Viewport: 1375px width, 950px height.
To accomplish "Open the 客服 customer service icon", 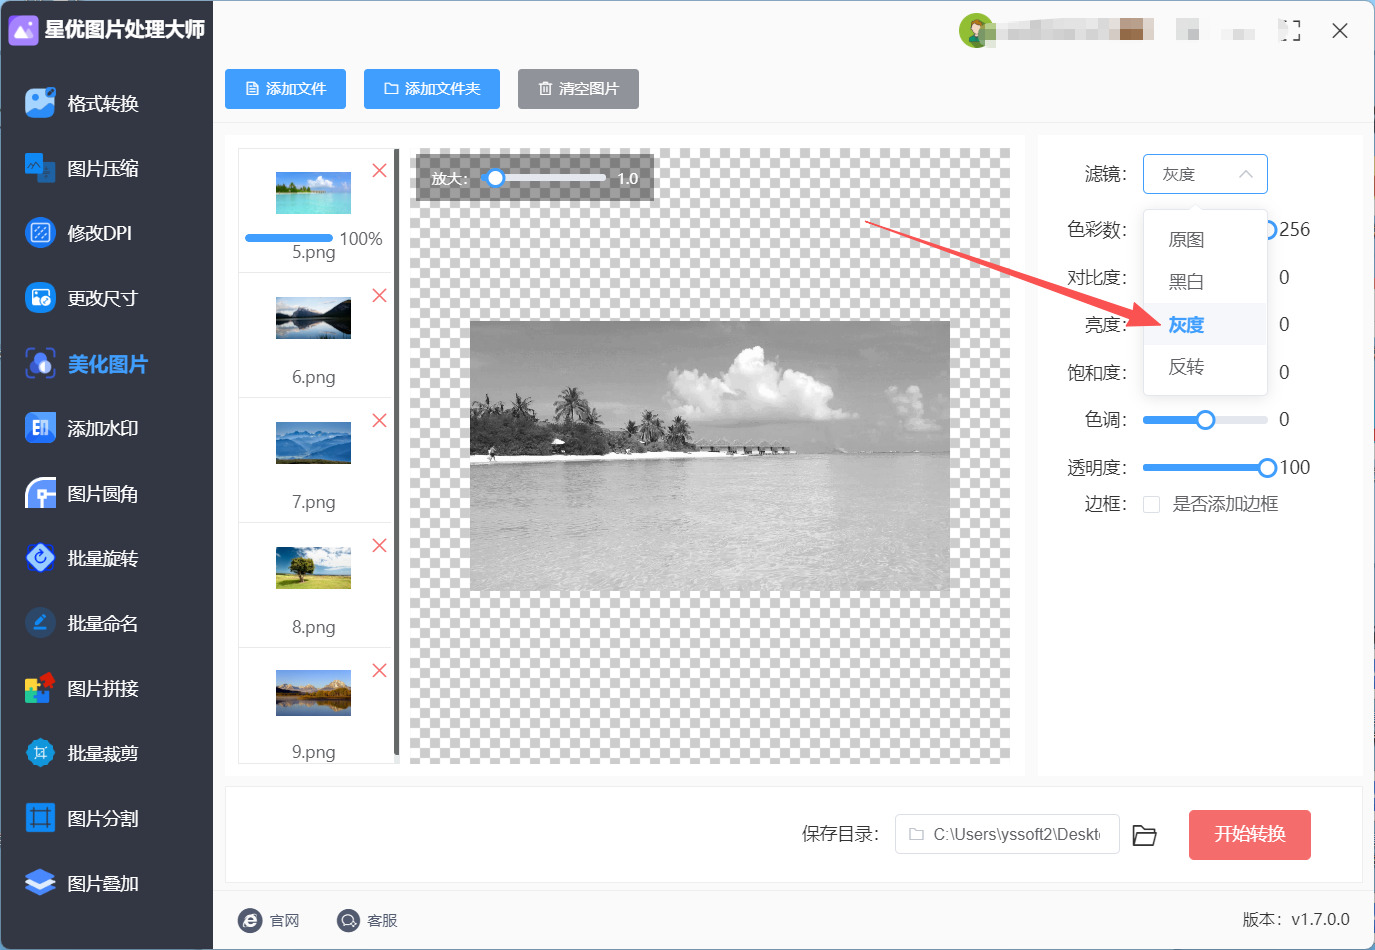I will pos(348,920).
